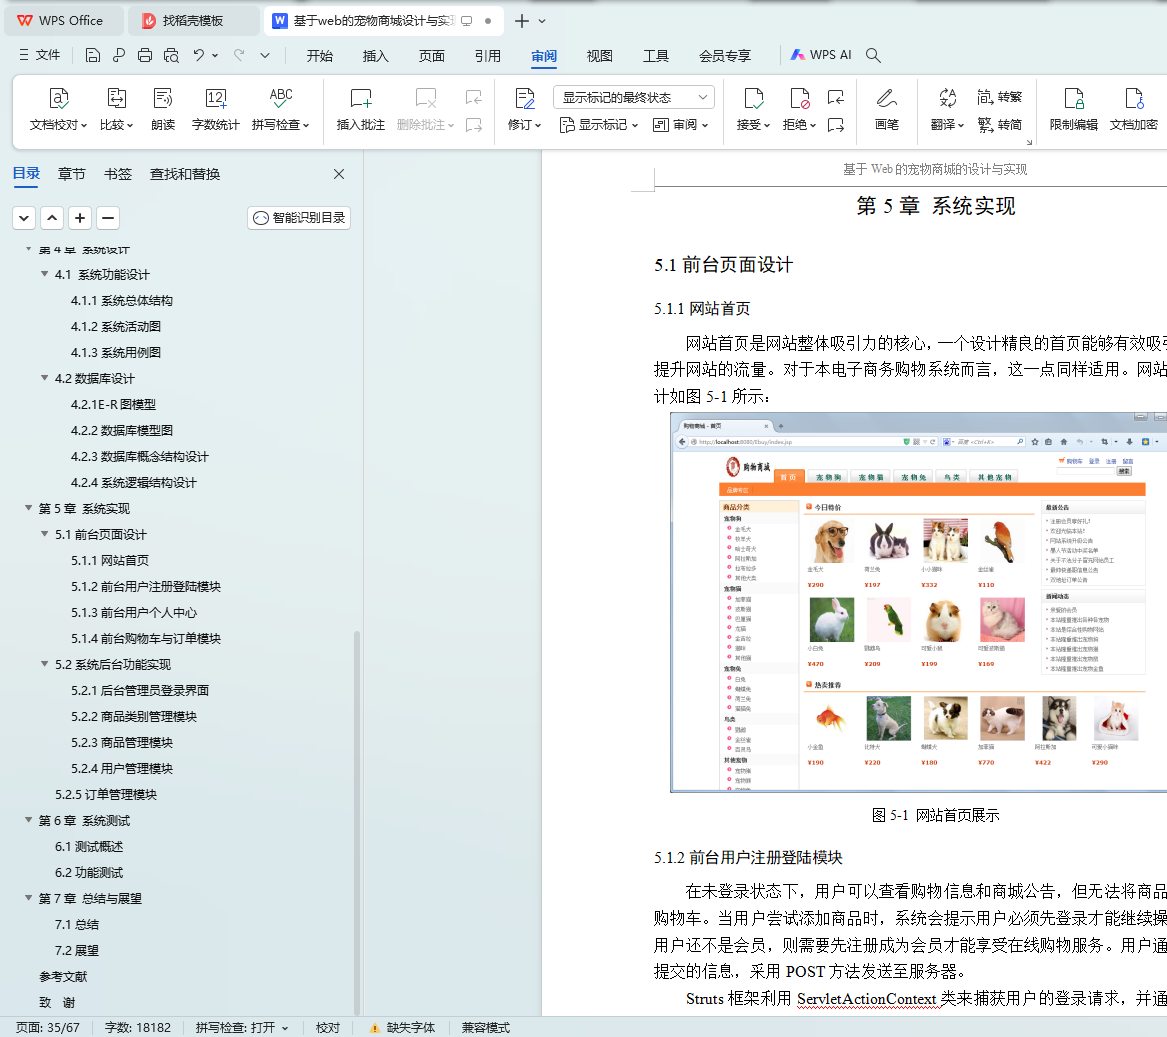Switch to the 开始 ribbon tab
Viewport: 1167px width, 1037px height.
point(320,56)
